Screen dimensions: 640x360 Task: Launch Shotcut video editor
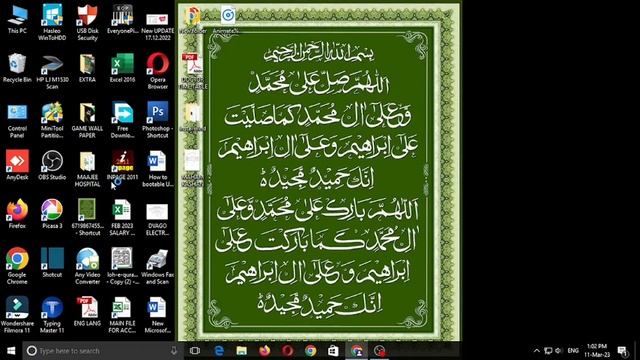pos(52,262)
